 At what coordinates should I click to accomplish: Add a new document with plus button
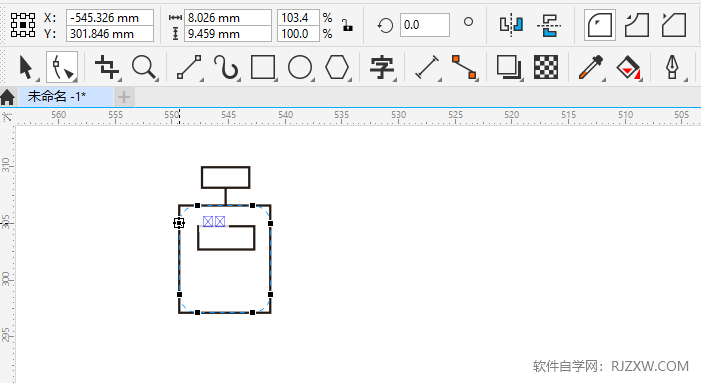click(x=124, y=97)
